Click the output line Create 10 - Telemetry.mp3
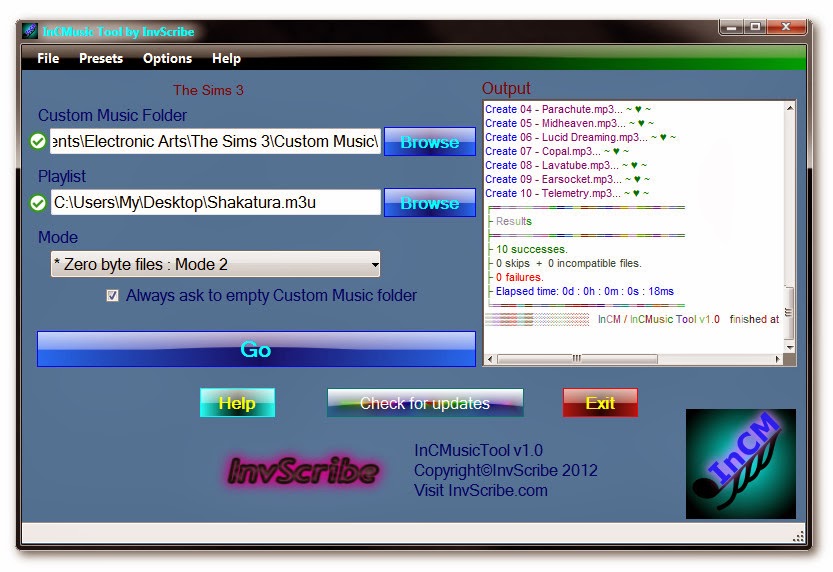 (x=567, y=193)
